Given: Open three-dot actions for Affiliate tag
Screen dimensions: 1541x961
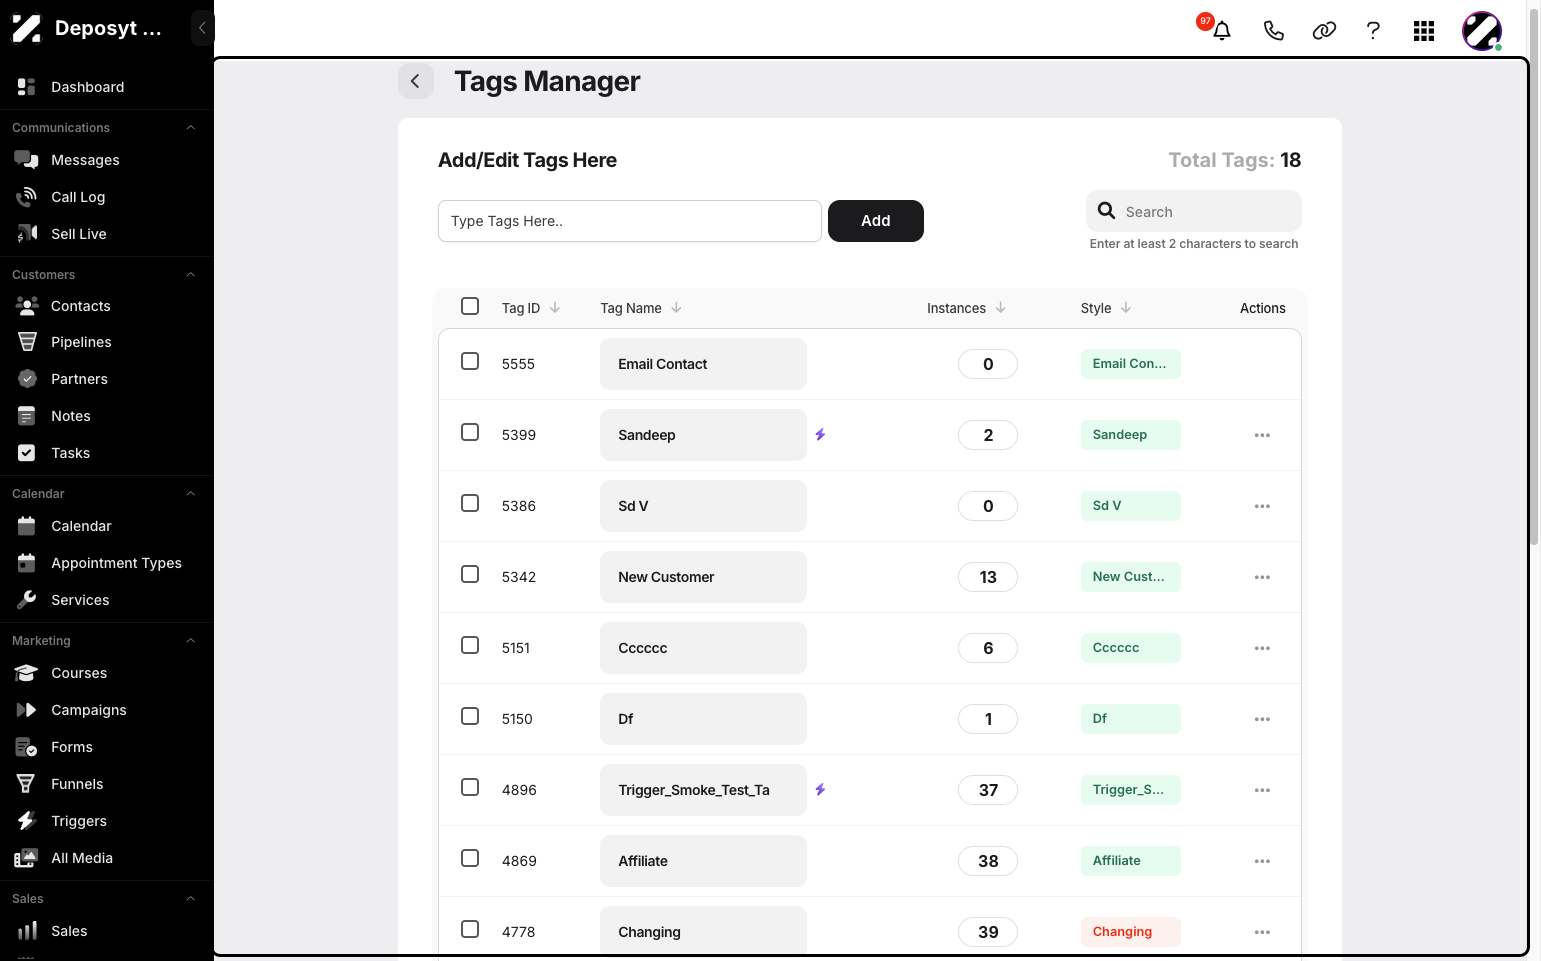Looking at the screenshot, I should [1262, 861].
